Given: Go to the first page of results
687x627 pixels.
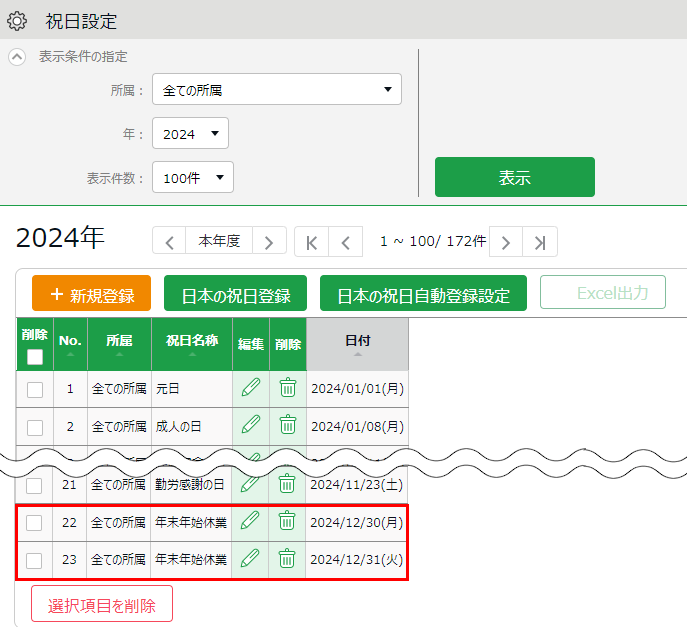Looking at the screenshot, I should click(312, 241).
